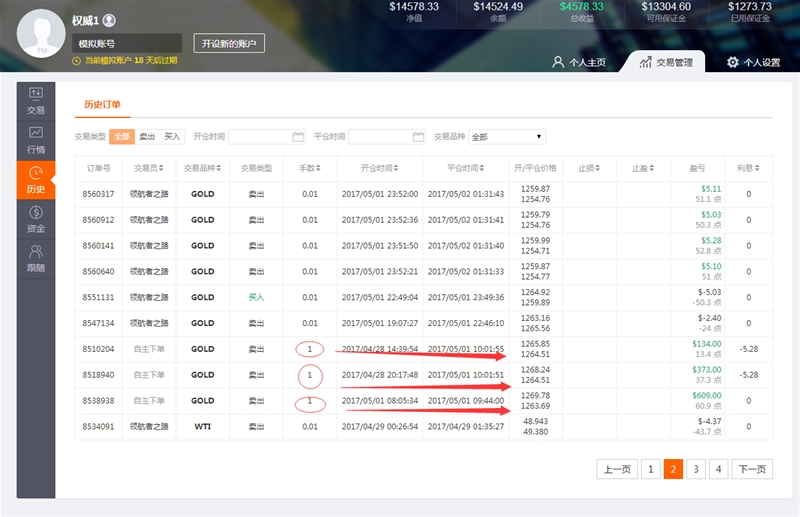Click 自主下单 trader in order 8538938 row

coord(149,401)
